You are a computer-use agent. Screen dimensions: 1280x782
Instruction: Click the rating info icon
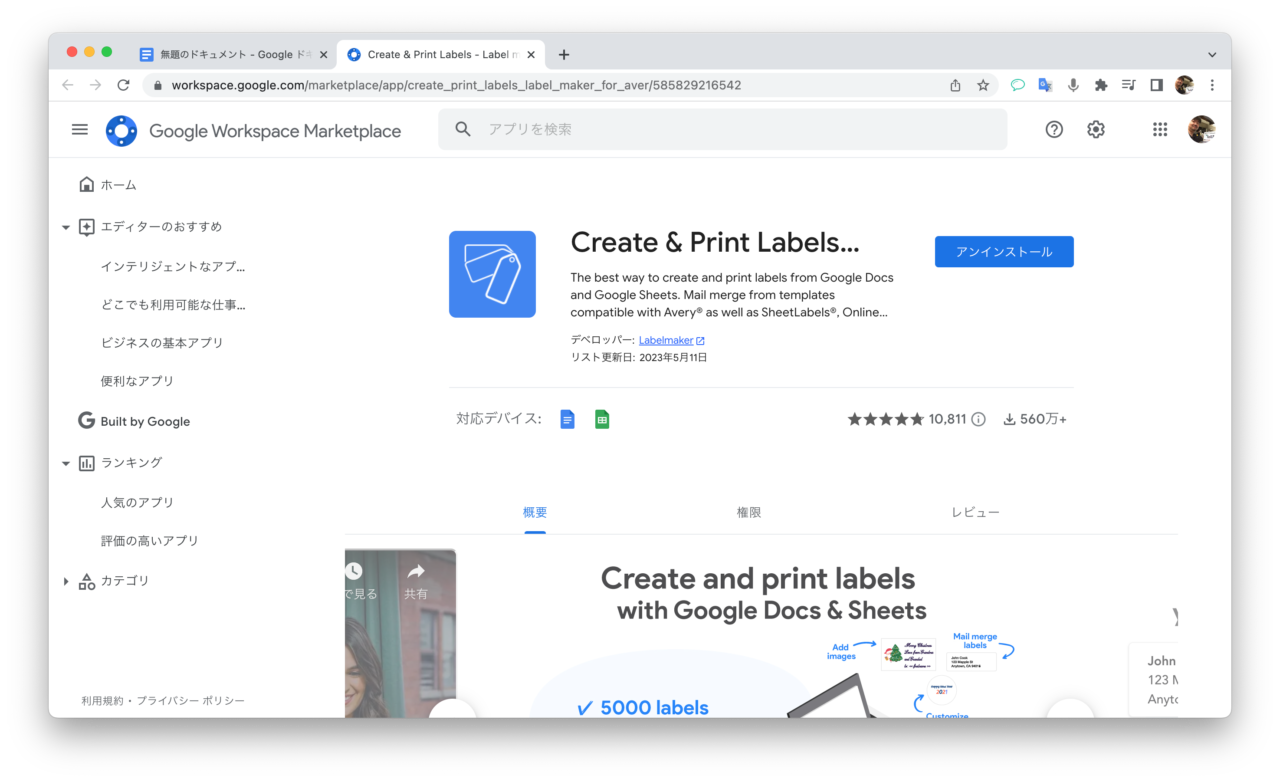click(979, 419)
